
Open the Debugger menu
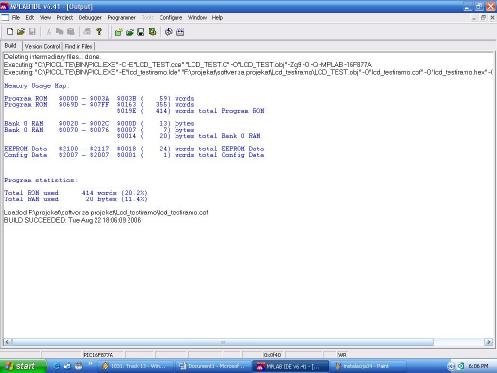click(90, 17)
